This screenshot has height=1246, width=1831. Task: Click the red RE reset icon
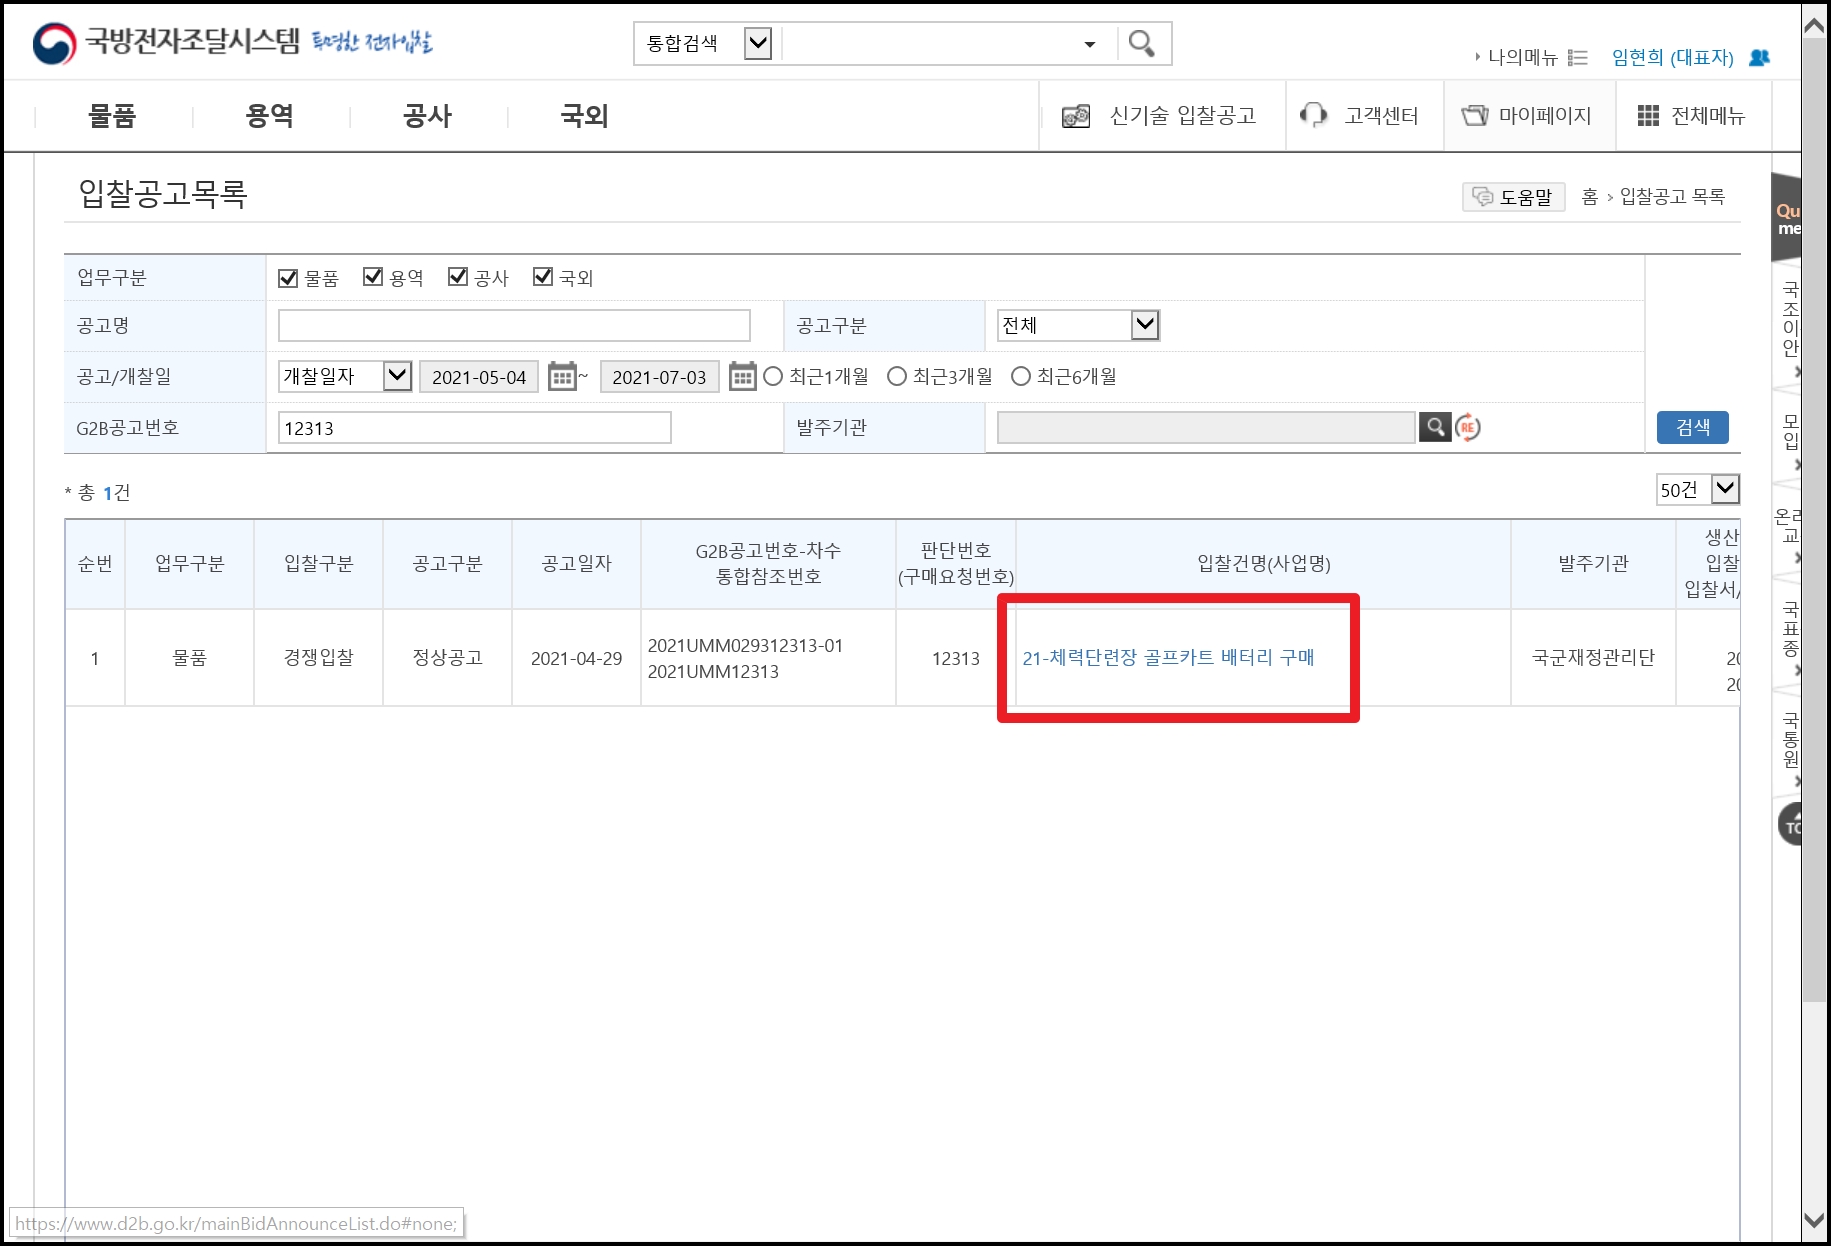(x=1468, y=427)
